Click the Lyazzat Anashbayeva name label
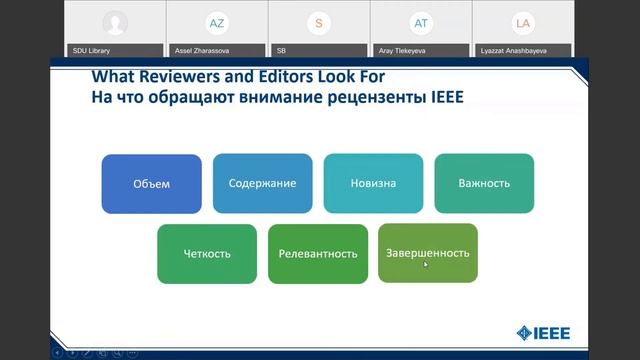The image size is (640, 360). 523,51
